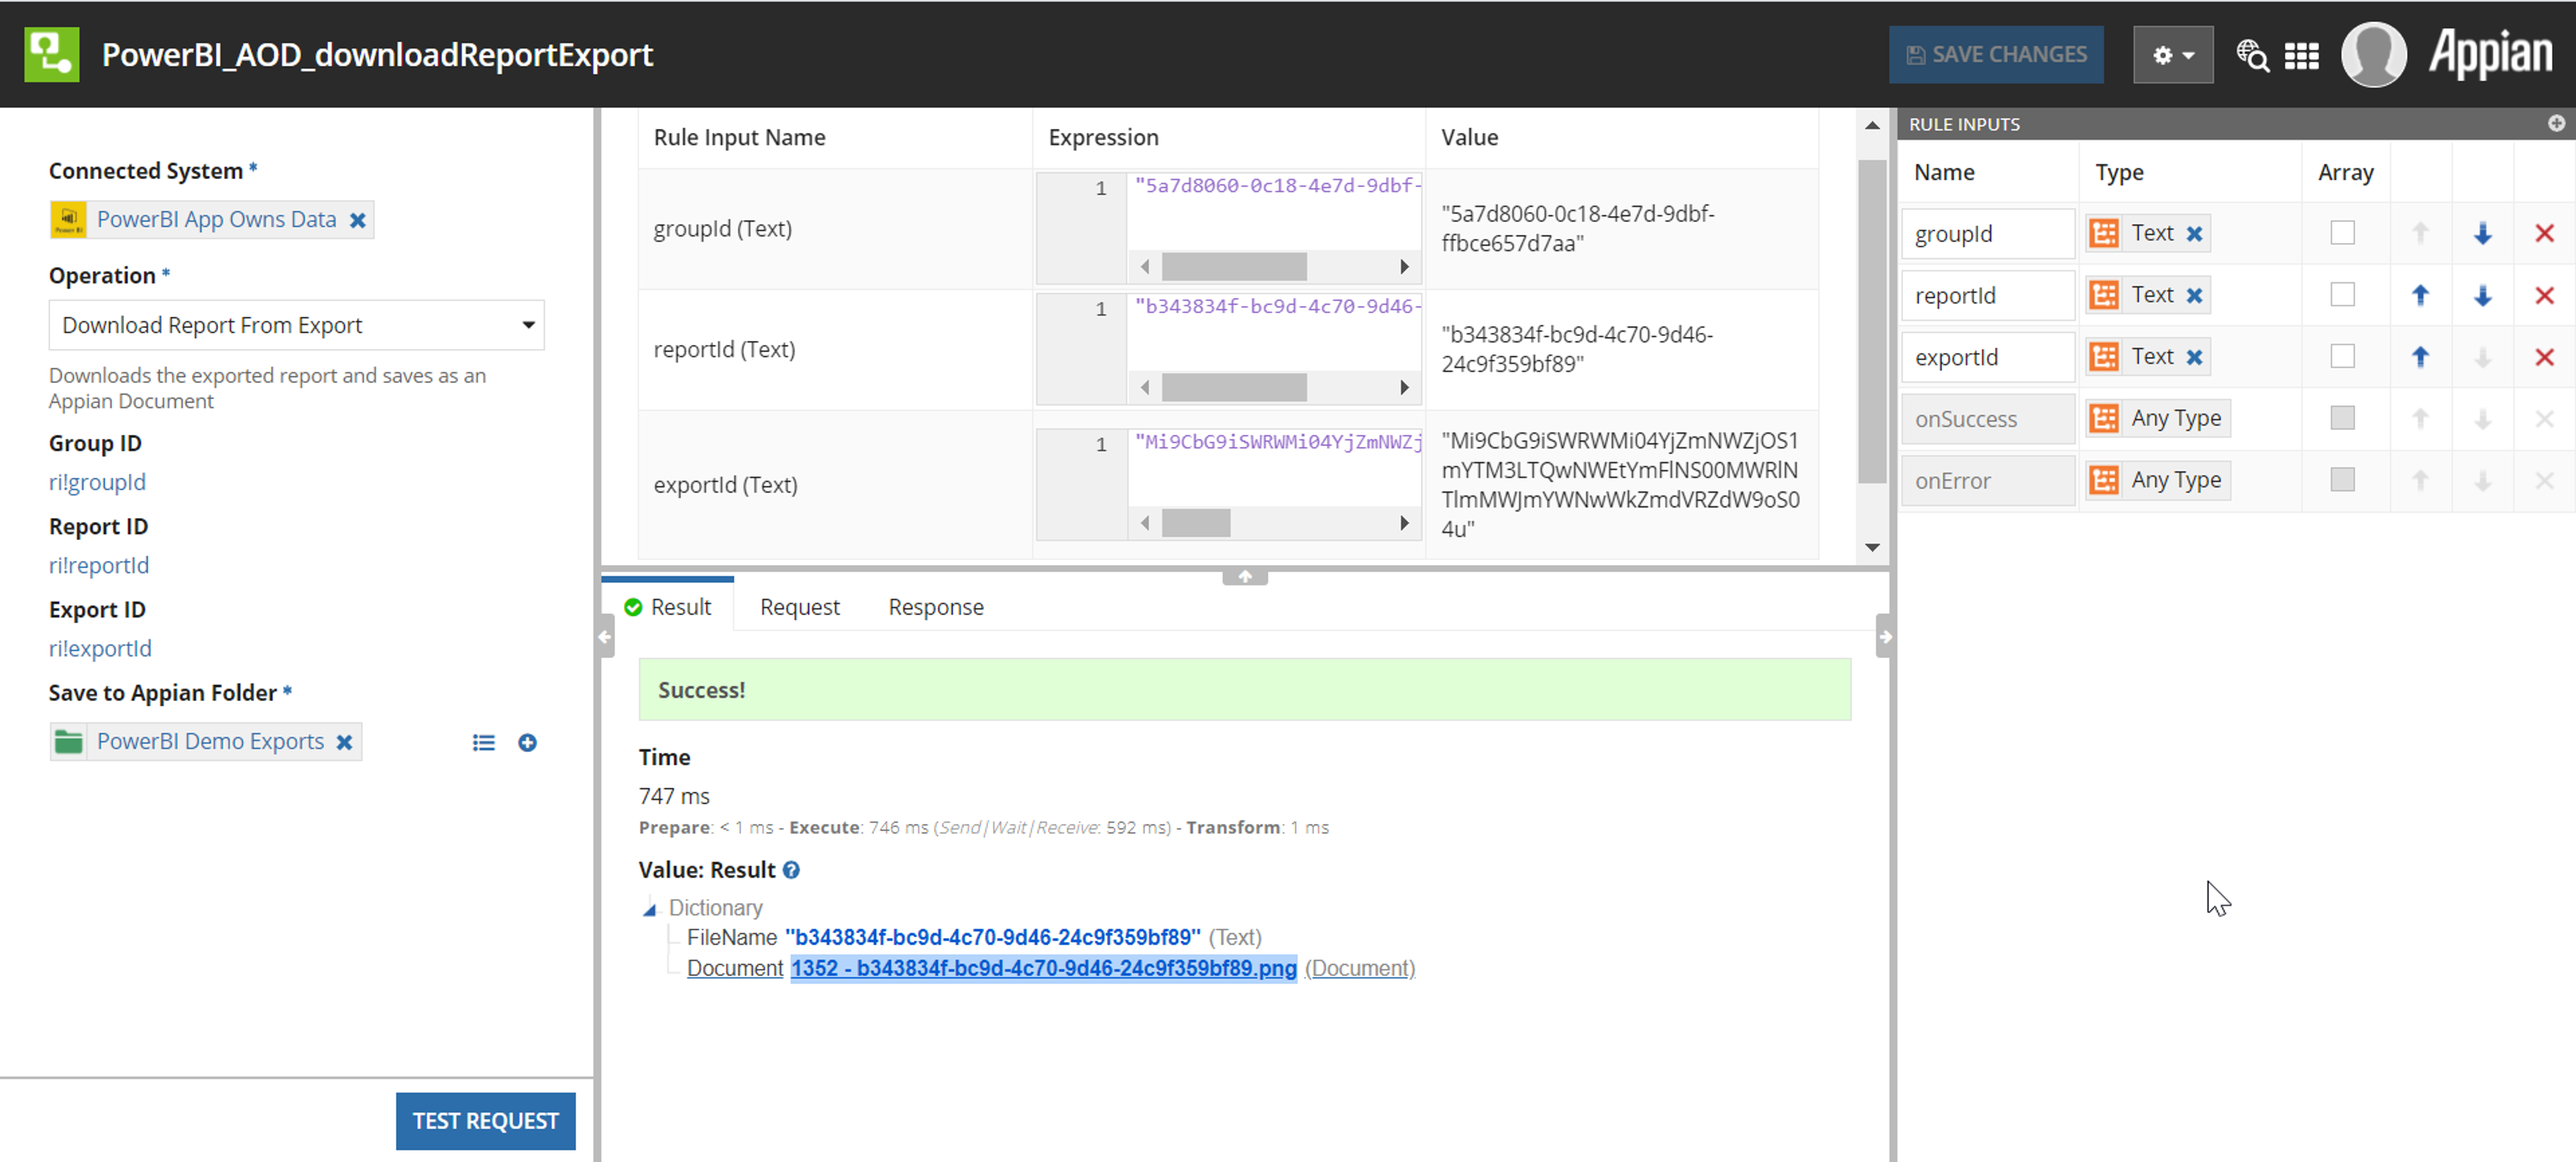This screenshot has height=1162, width=2576.
Task: Edit the groupId name field
Action: point(1988,233)
